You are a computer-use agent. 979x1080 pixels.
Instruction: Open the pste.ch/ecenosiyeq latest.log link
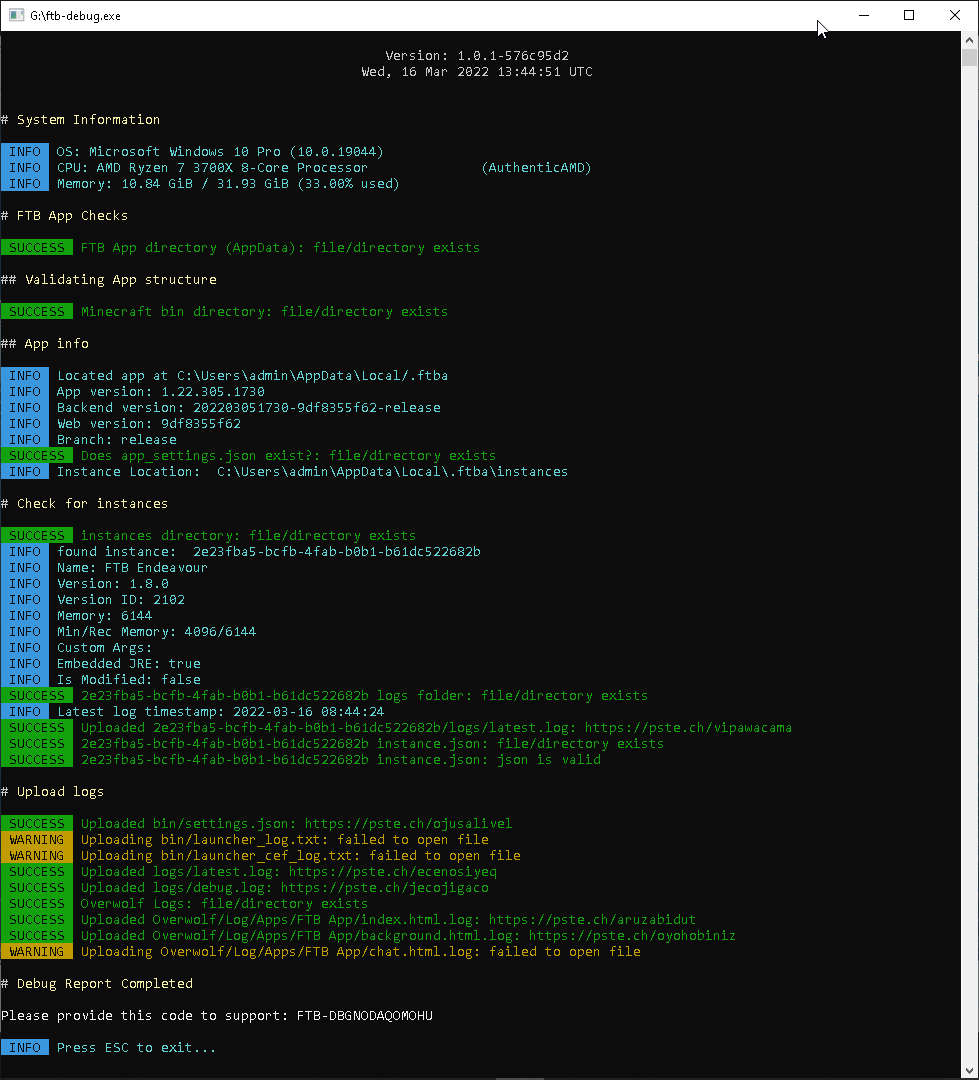point(392,871)
